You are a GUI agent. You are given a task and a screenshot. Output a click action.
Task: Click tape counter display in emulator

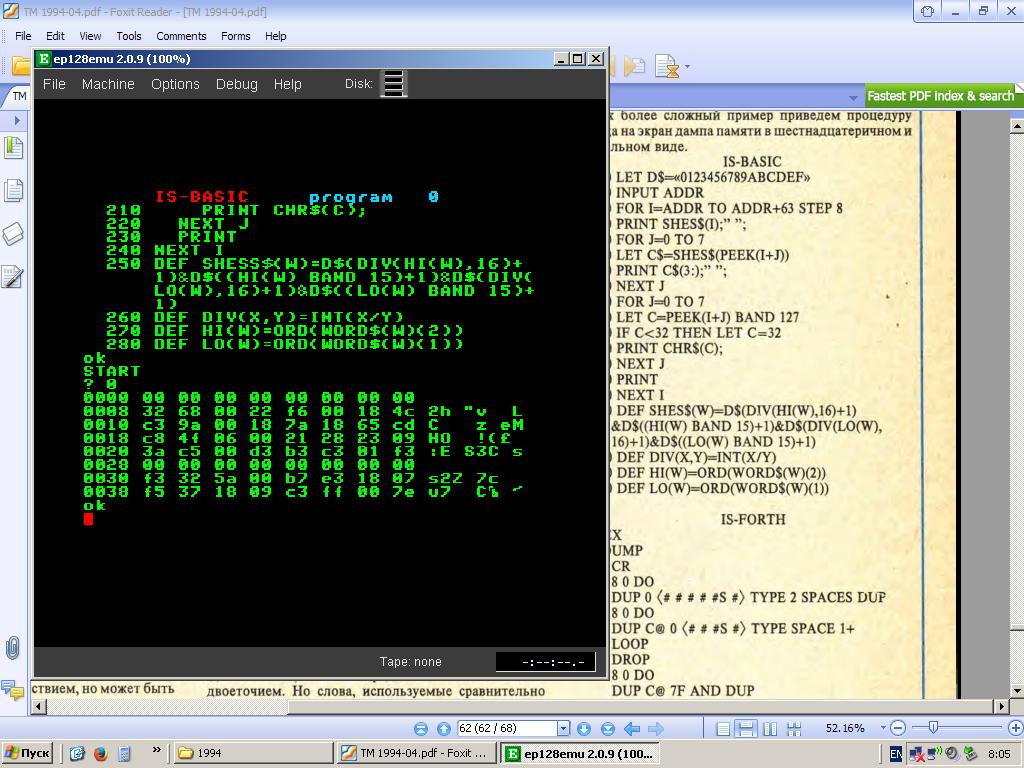point(545,662)
